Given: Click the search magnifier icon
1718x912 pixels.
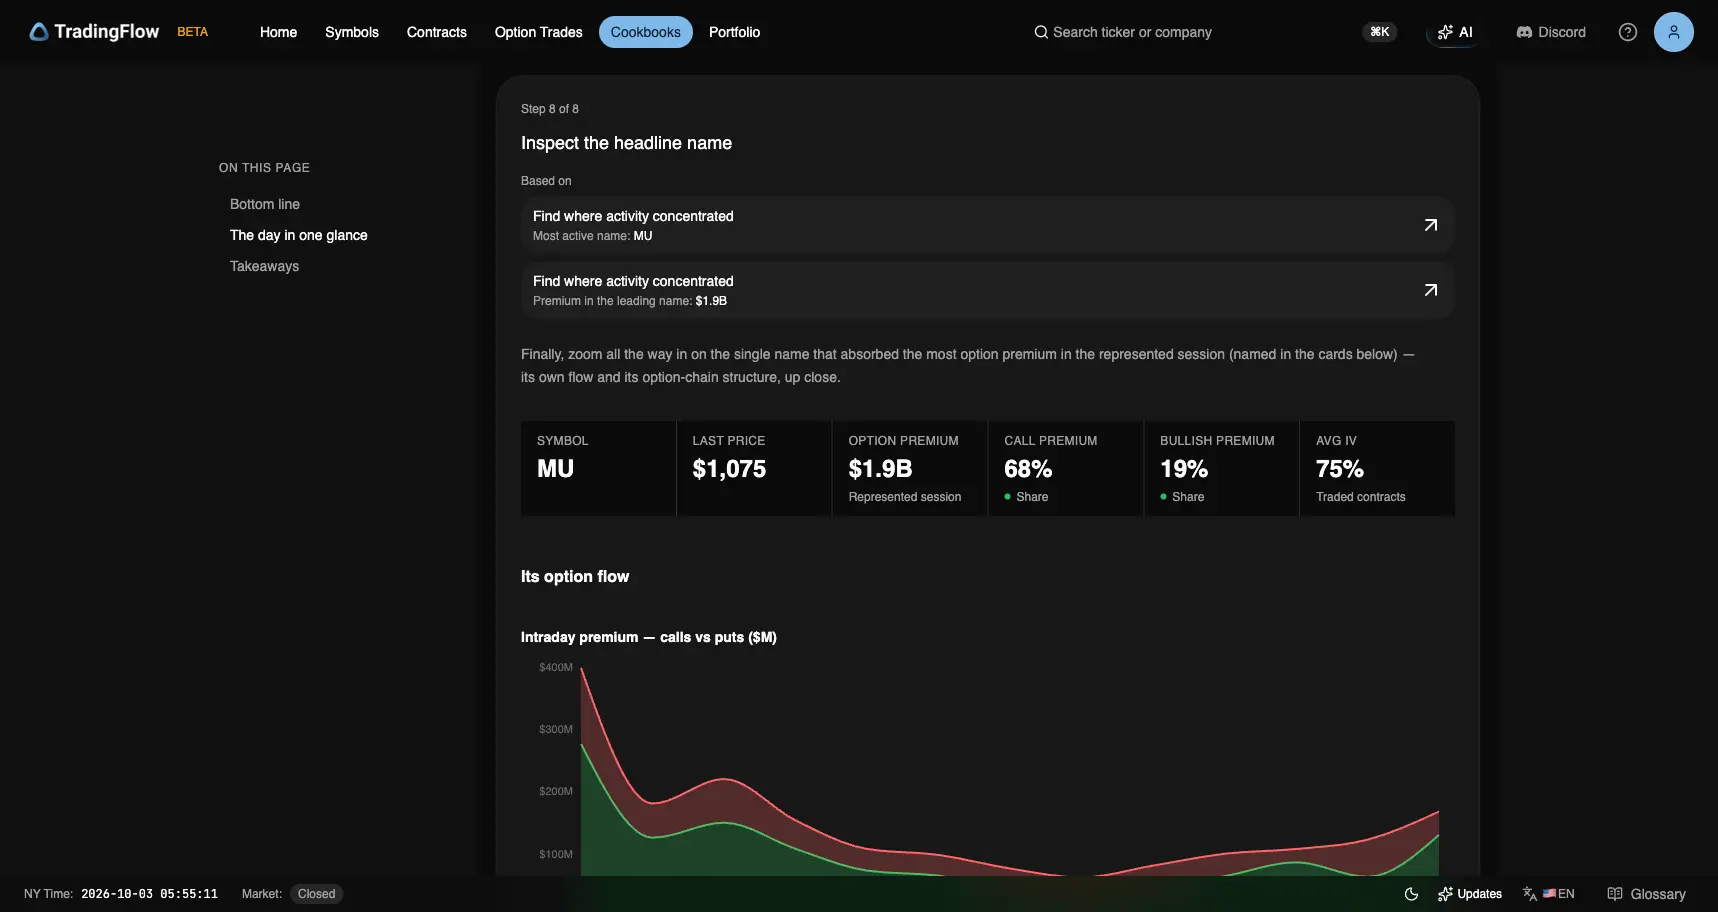Looking at the screenshot, I should [1041, 32].
